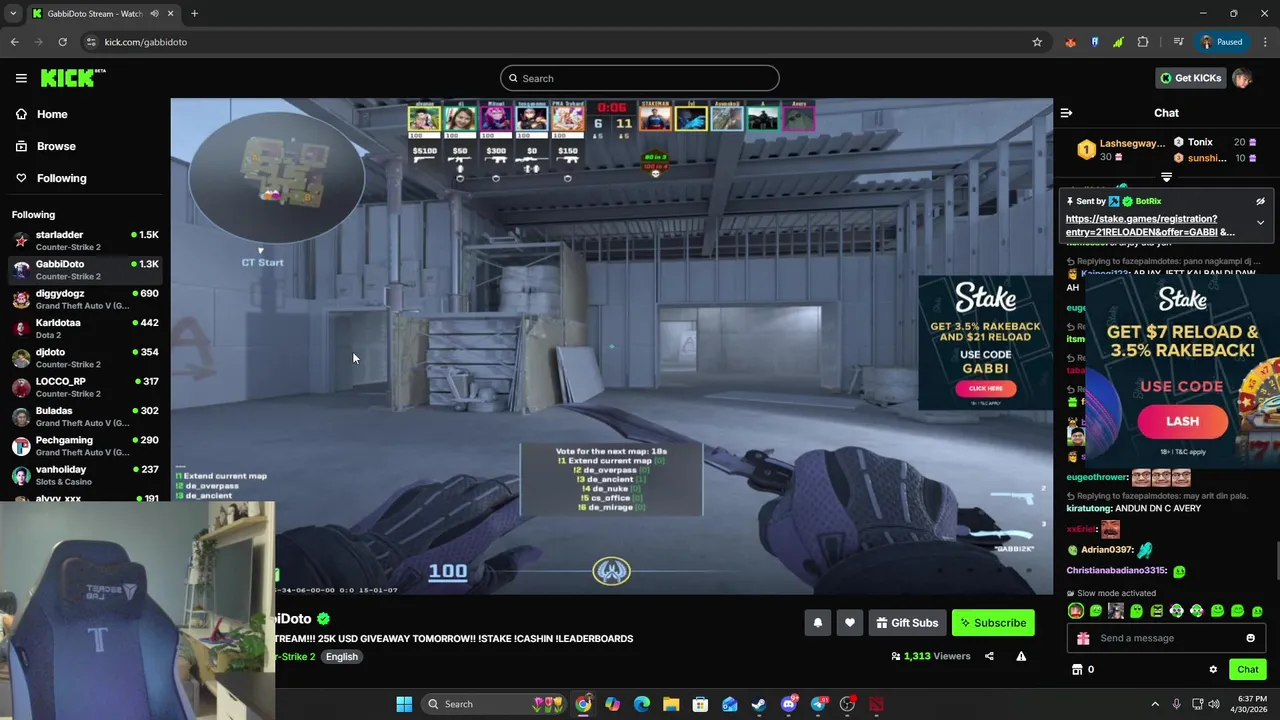Open the GabbiDoto channel in the Following list
The image size is (1280, 720).
coord(85,269)
